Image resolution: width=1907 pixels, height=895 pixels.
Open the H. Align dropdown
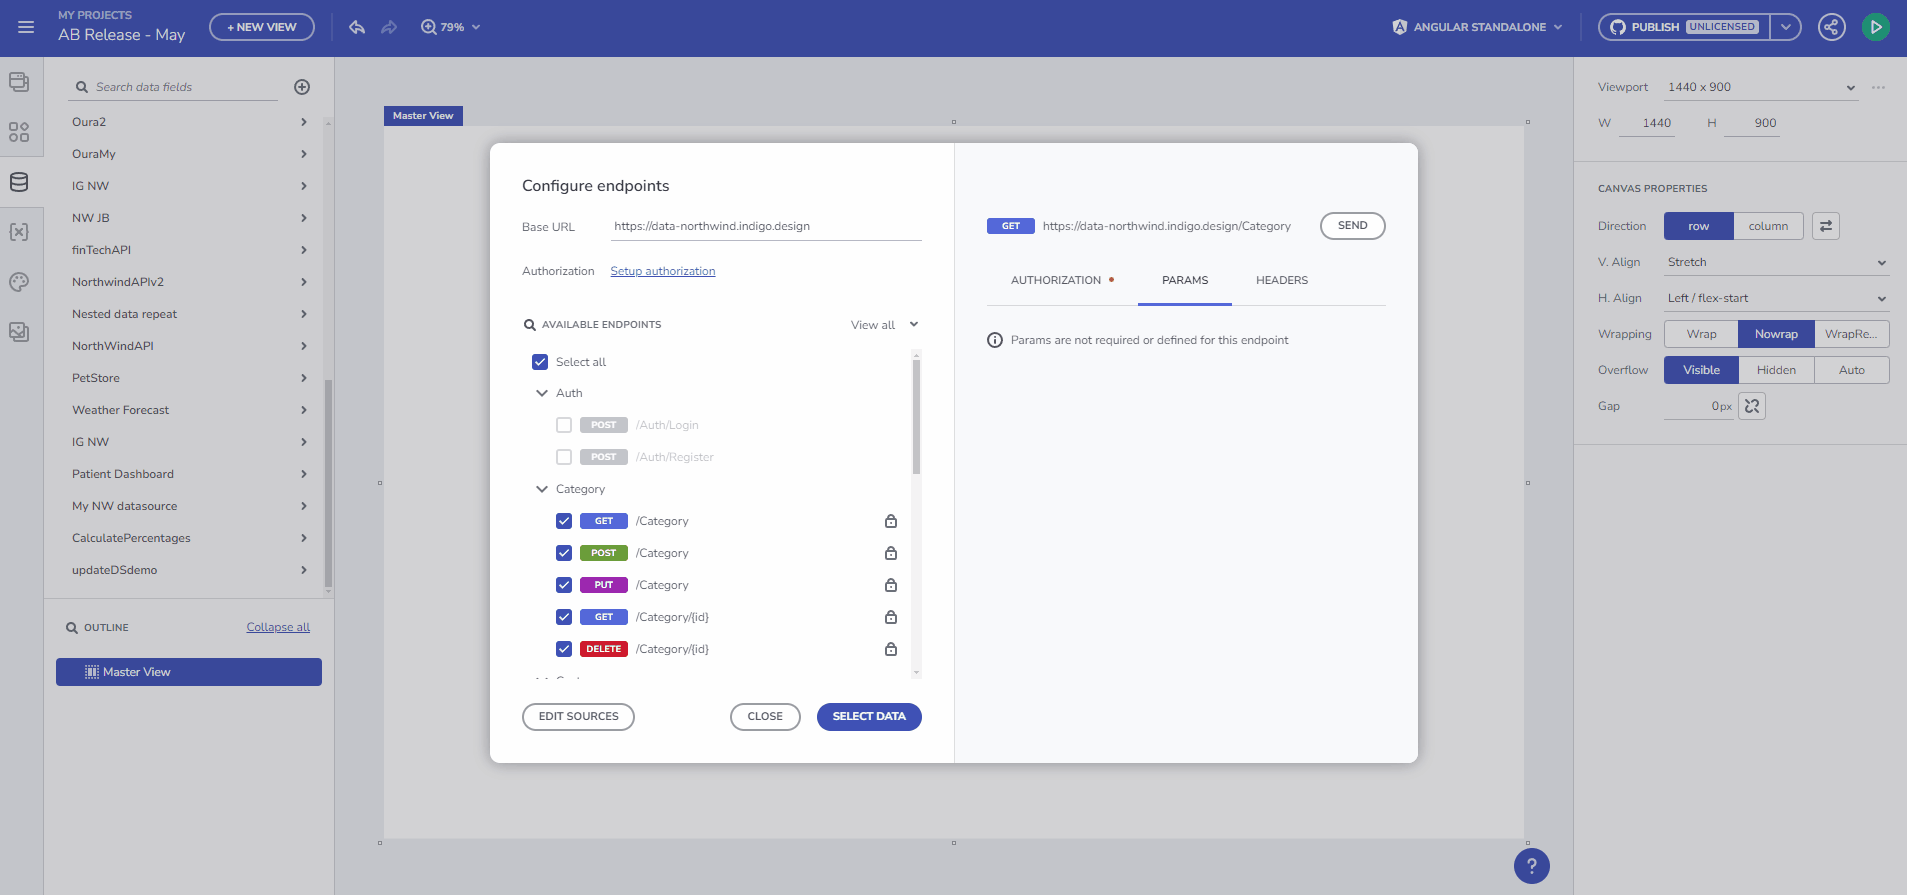tap(1776, 298)
